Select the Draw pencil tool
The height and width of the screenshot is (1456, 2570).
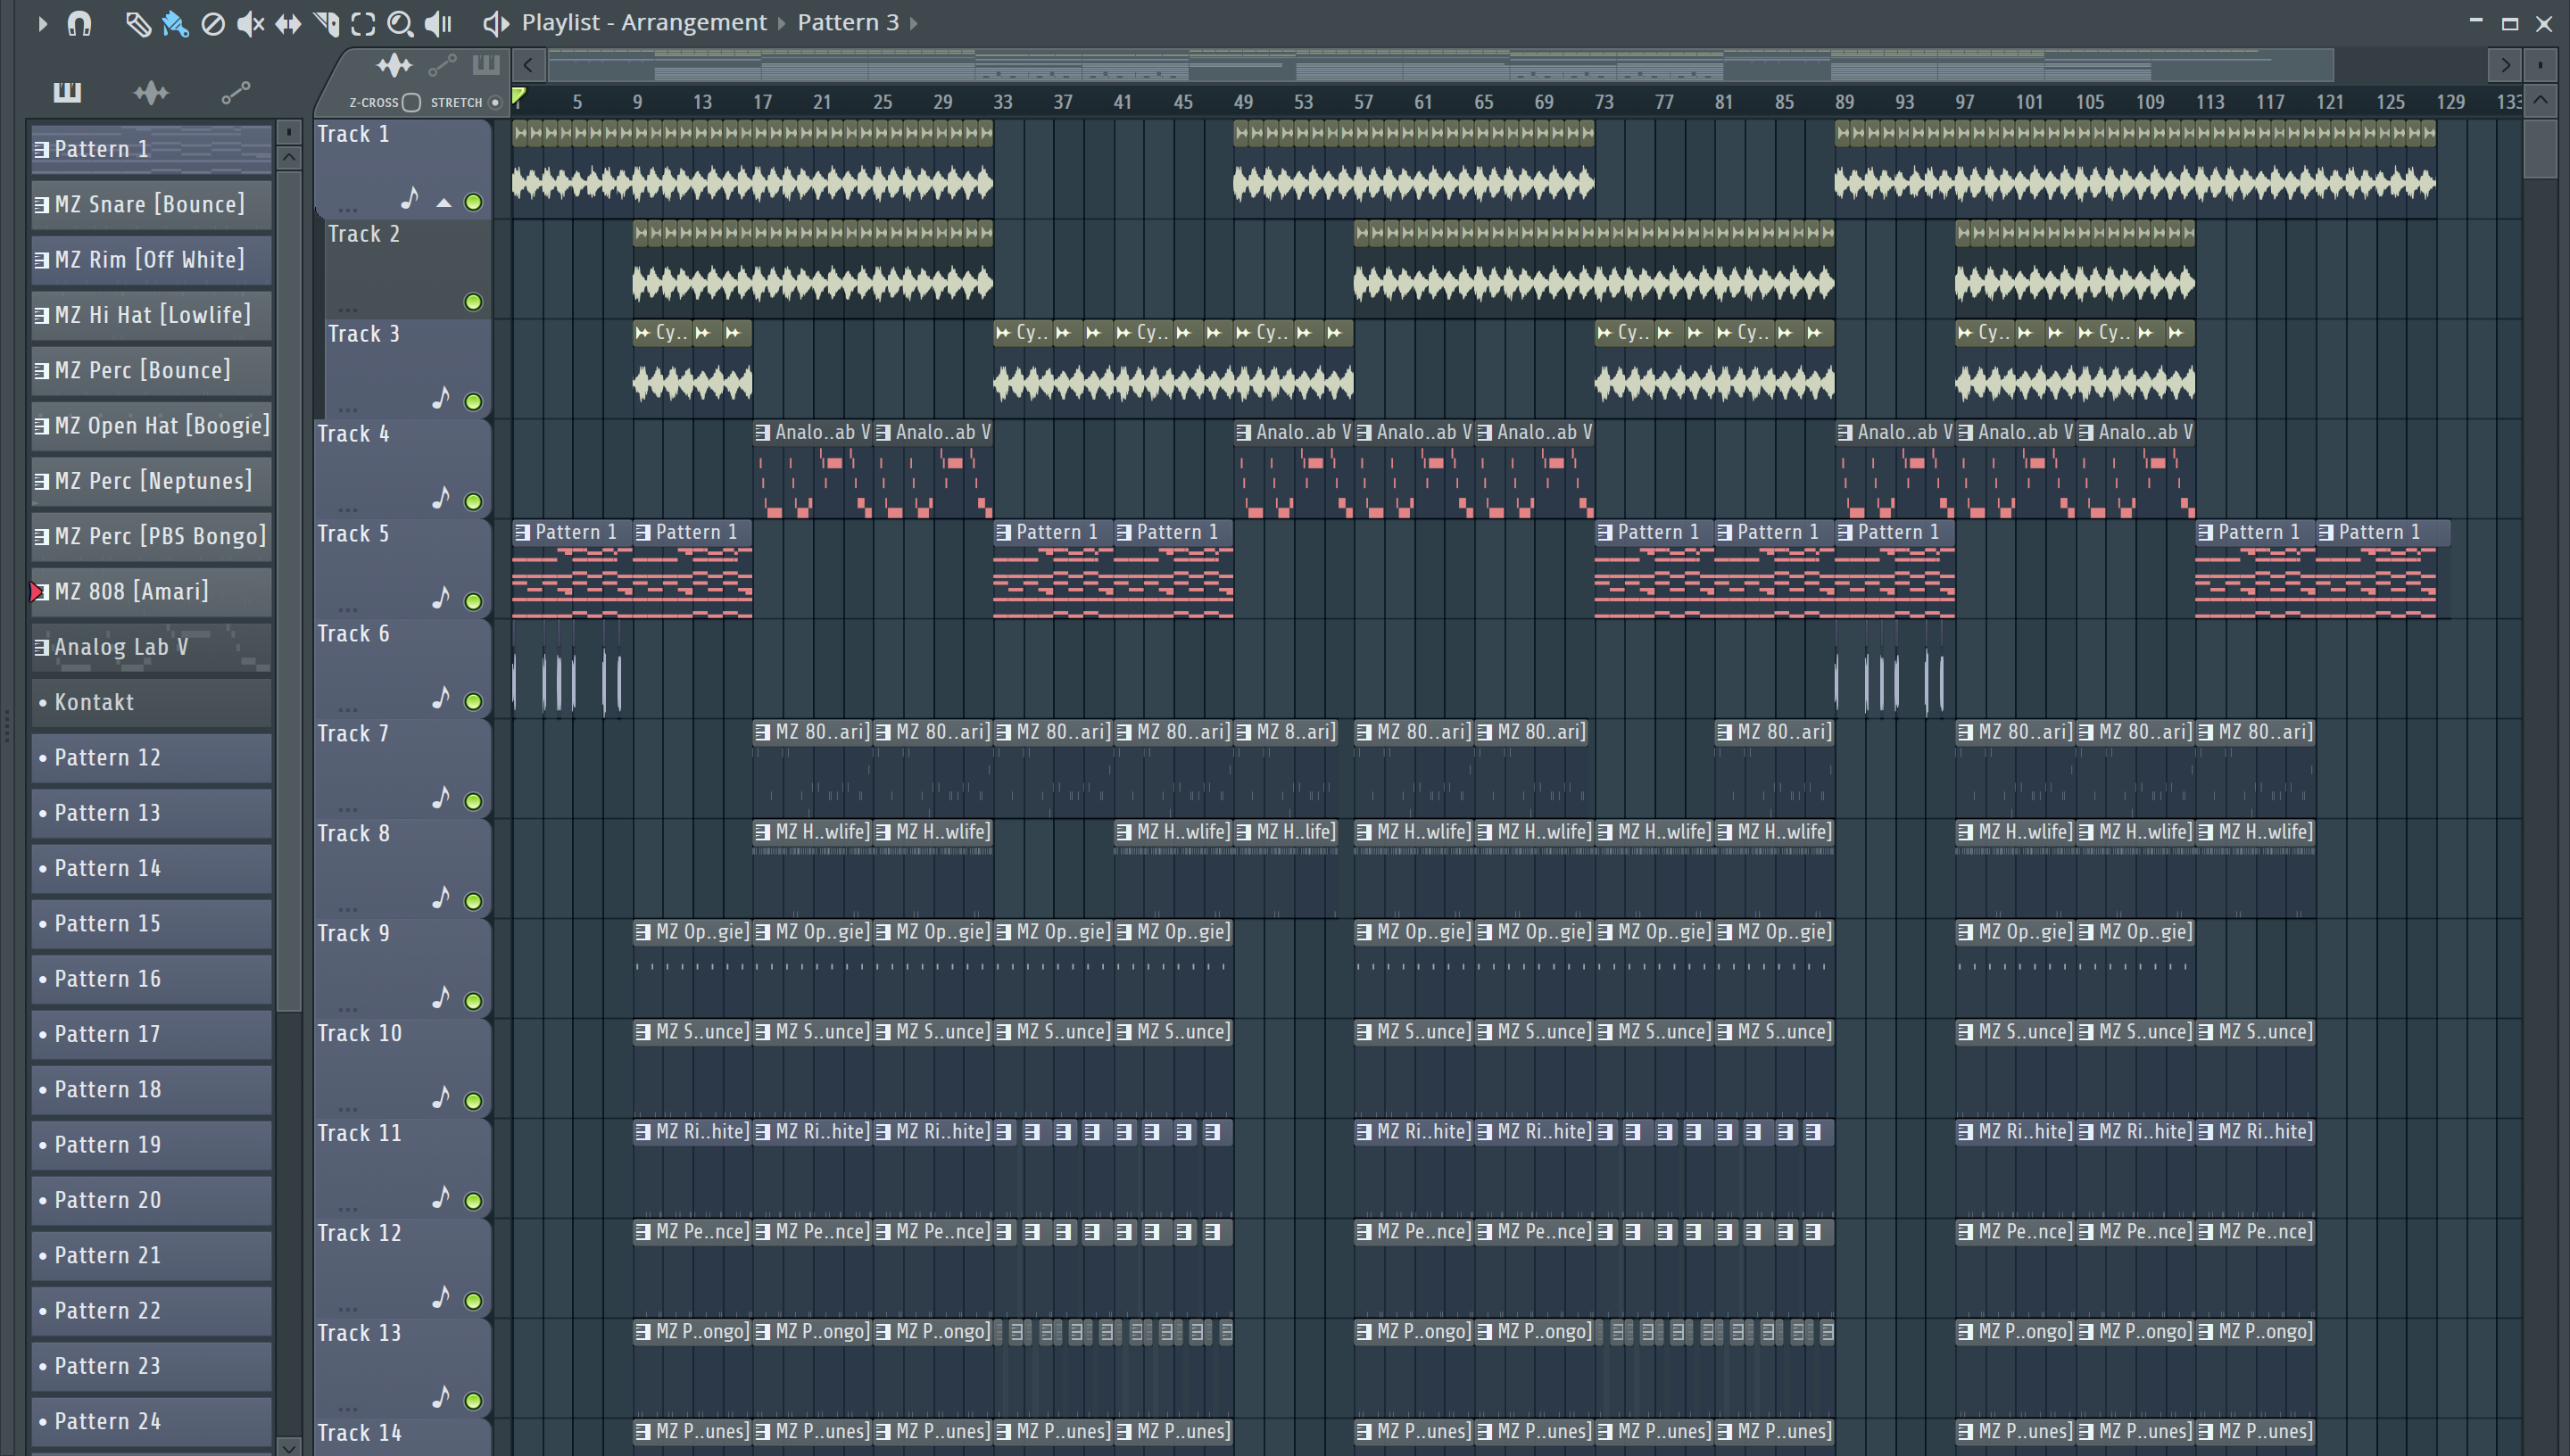coord(138,23)
